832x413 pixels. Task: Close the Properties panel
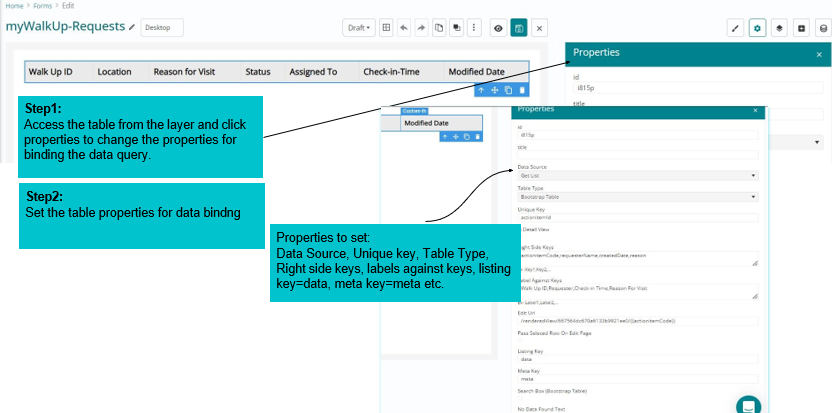[818, 52]
